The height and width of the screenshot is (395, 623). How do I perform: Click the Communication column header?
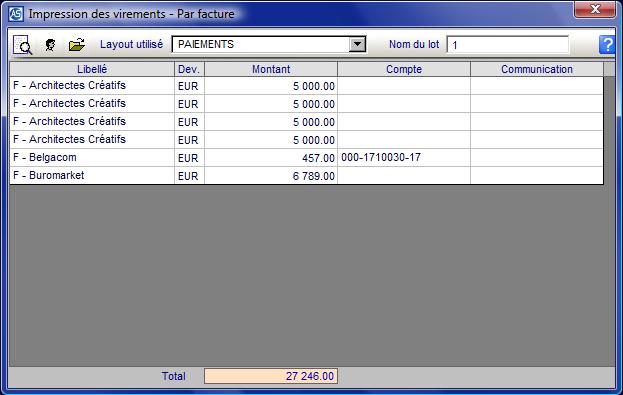pyautogui.click(x=537, y=69)
